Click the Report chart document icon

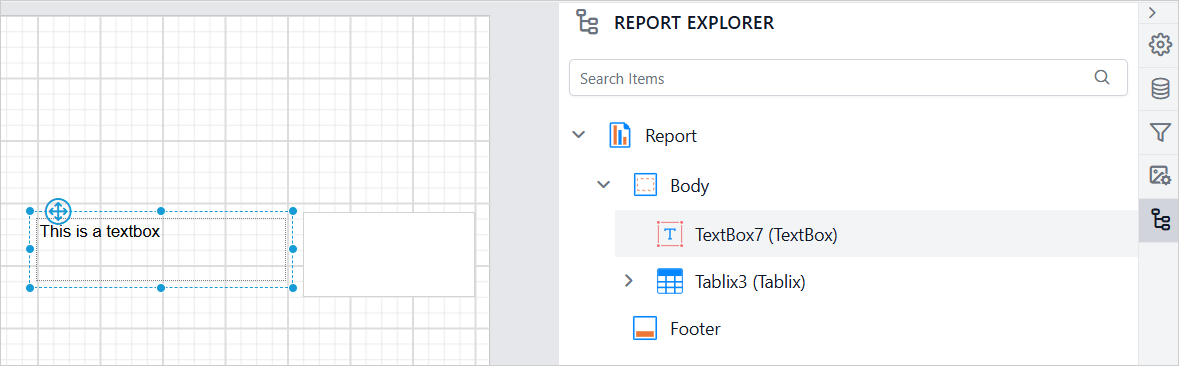[x=620, y=135]
